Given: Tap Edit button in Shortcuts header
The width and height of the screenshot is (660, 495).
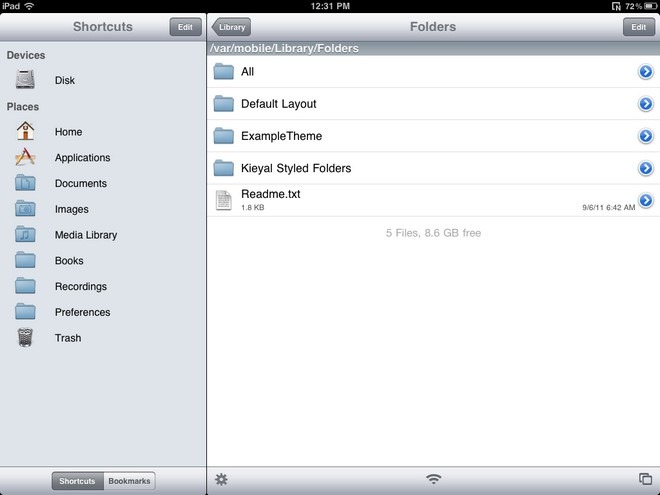Looking at the screenshot, I should [185, 27].
